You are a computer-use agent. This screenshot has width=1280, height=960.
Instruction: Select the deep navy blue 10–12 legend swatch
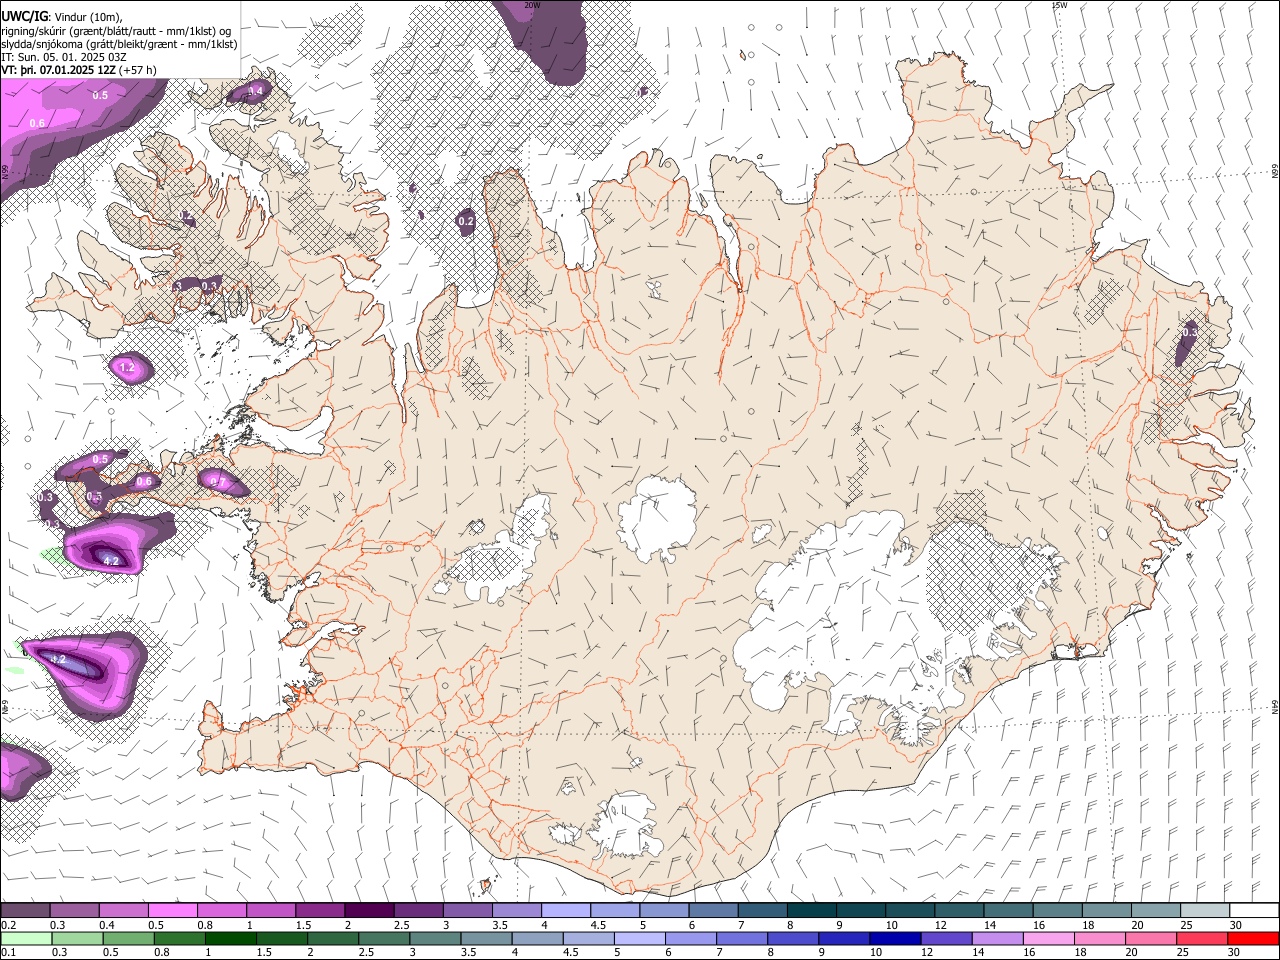point(893,938)
